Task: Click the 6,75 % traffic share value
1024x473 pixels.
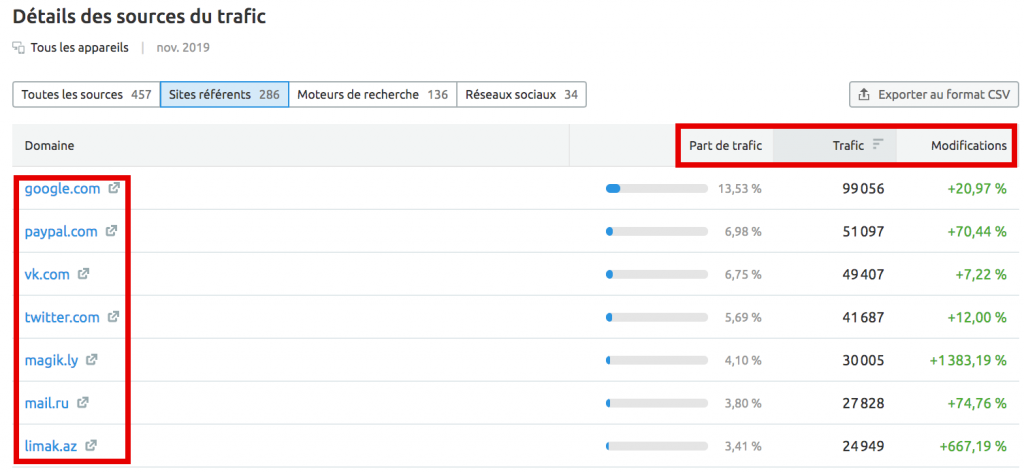Action: tap(743, 274)
